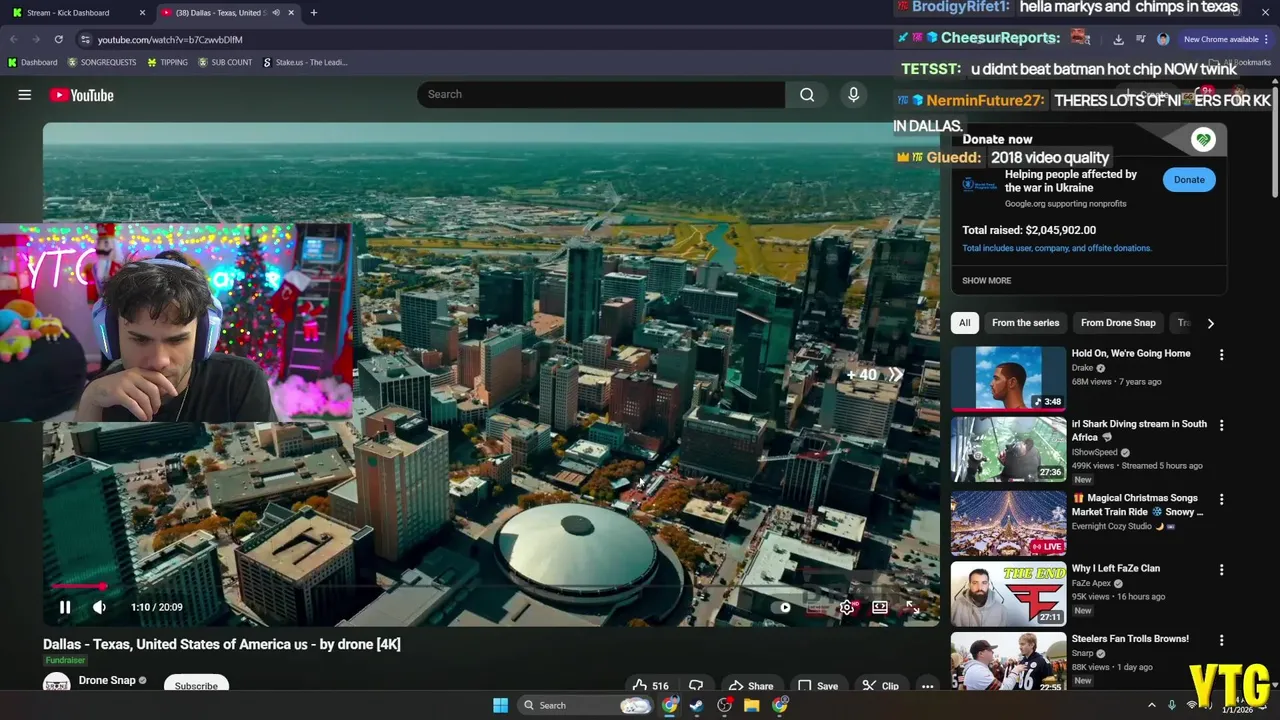
Task: Open Magical Christmas Songs live thumbnail
Action: point(1008,522)
